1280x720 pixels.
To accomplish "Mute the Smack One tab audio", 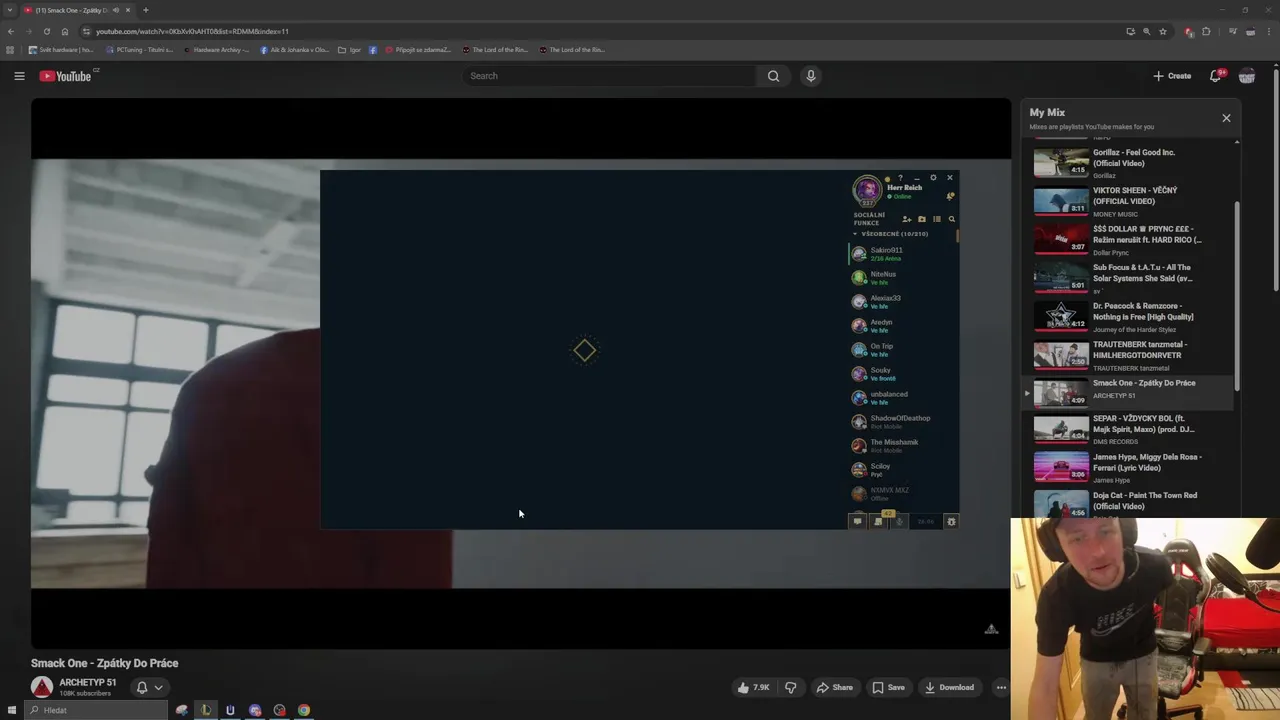I will (x=116, y=10).
